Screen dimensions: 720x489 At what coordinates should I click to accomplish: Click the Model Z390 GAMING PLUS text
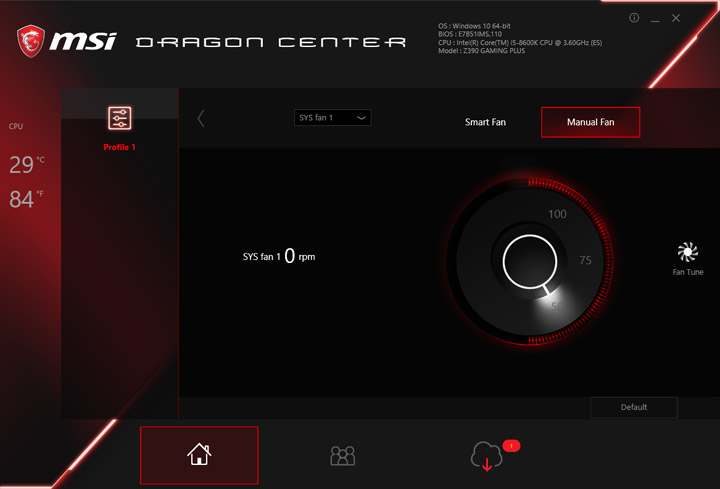(x=481, y=51)
